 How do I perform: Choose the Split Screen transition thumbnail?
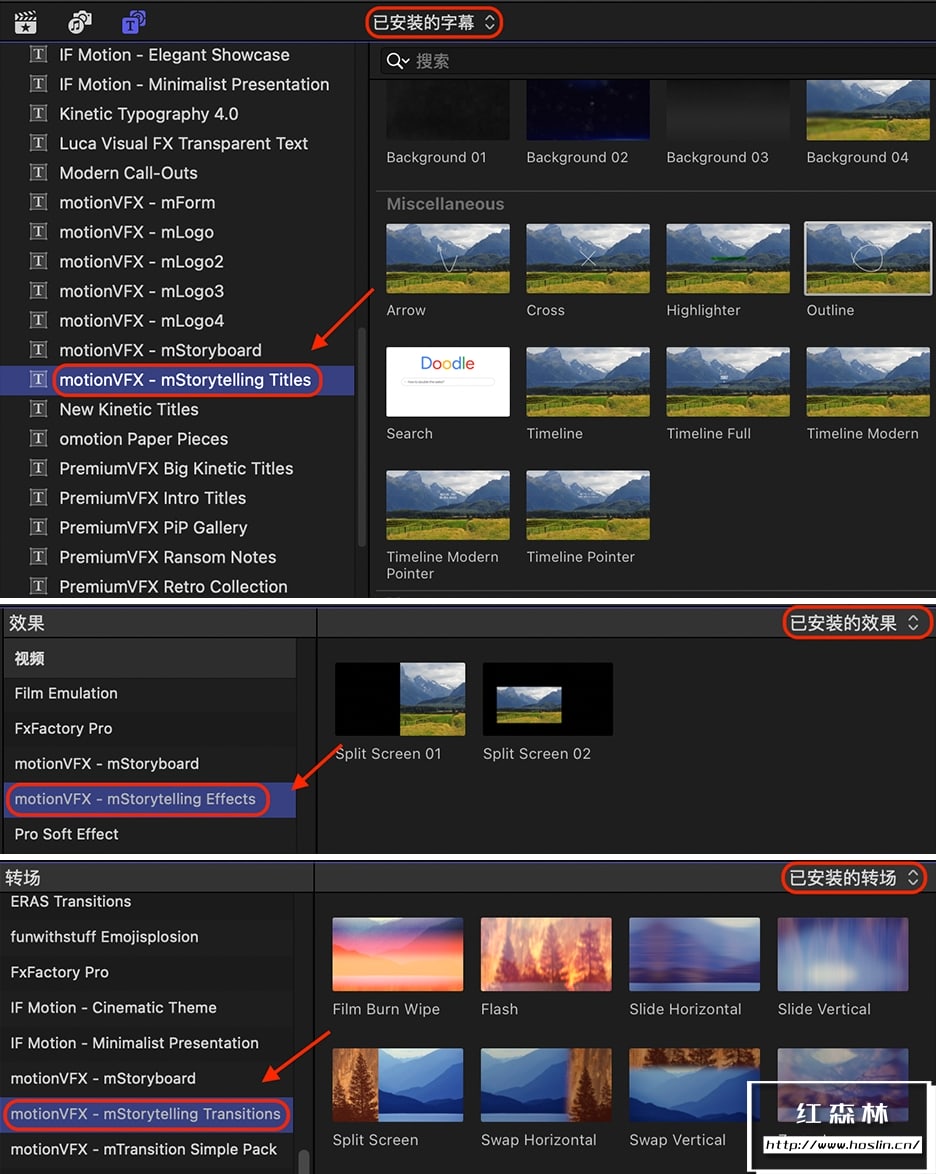point(398,1085)
